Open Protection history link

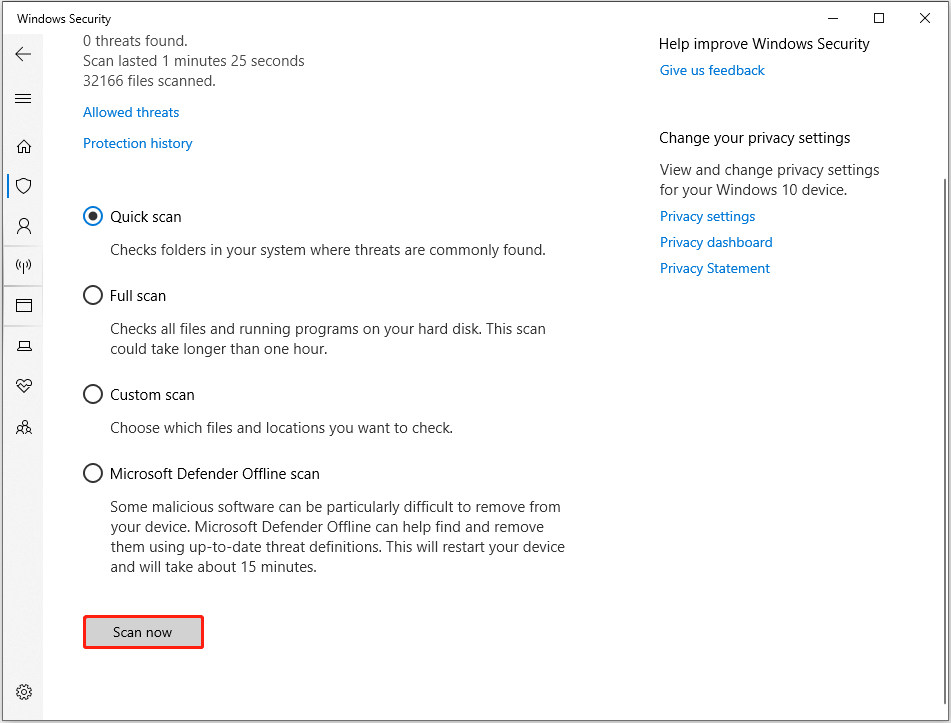pyautogui.click(x=137, y=143)
